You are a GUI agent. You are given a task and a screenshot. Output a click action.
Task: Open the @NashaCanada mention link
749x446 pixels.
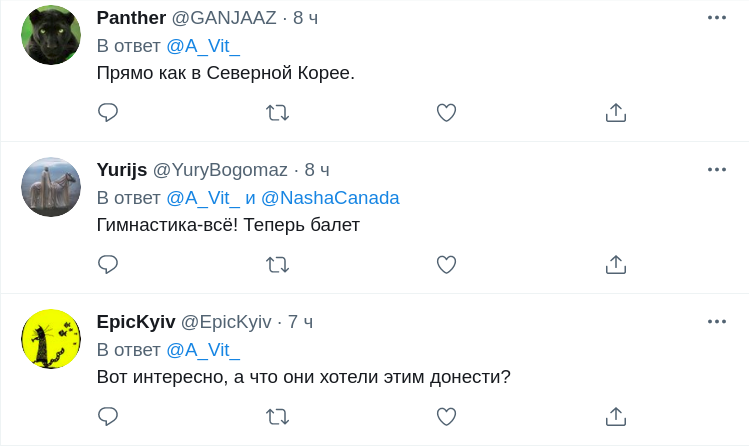tap(330, 198)
